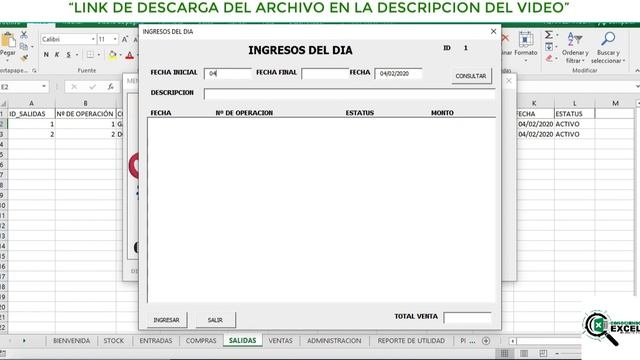Open Calibri font name dropdown

(93, 39)
